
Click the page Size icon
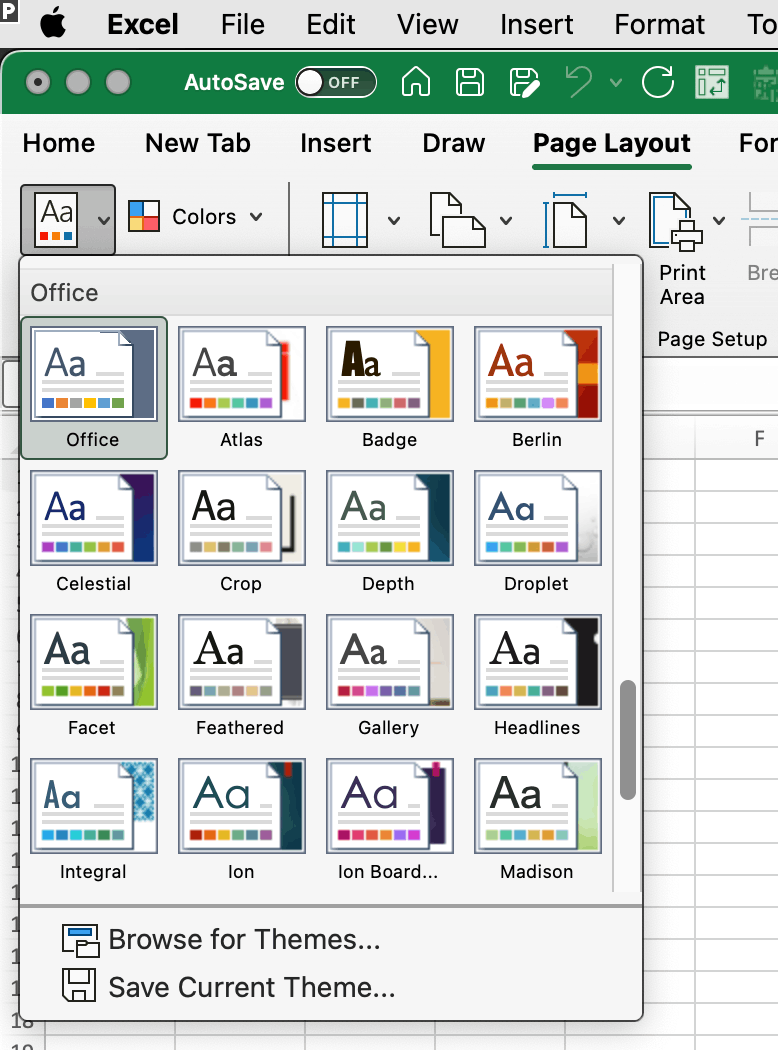(x=566, y=220)
